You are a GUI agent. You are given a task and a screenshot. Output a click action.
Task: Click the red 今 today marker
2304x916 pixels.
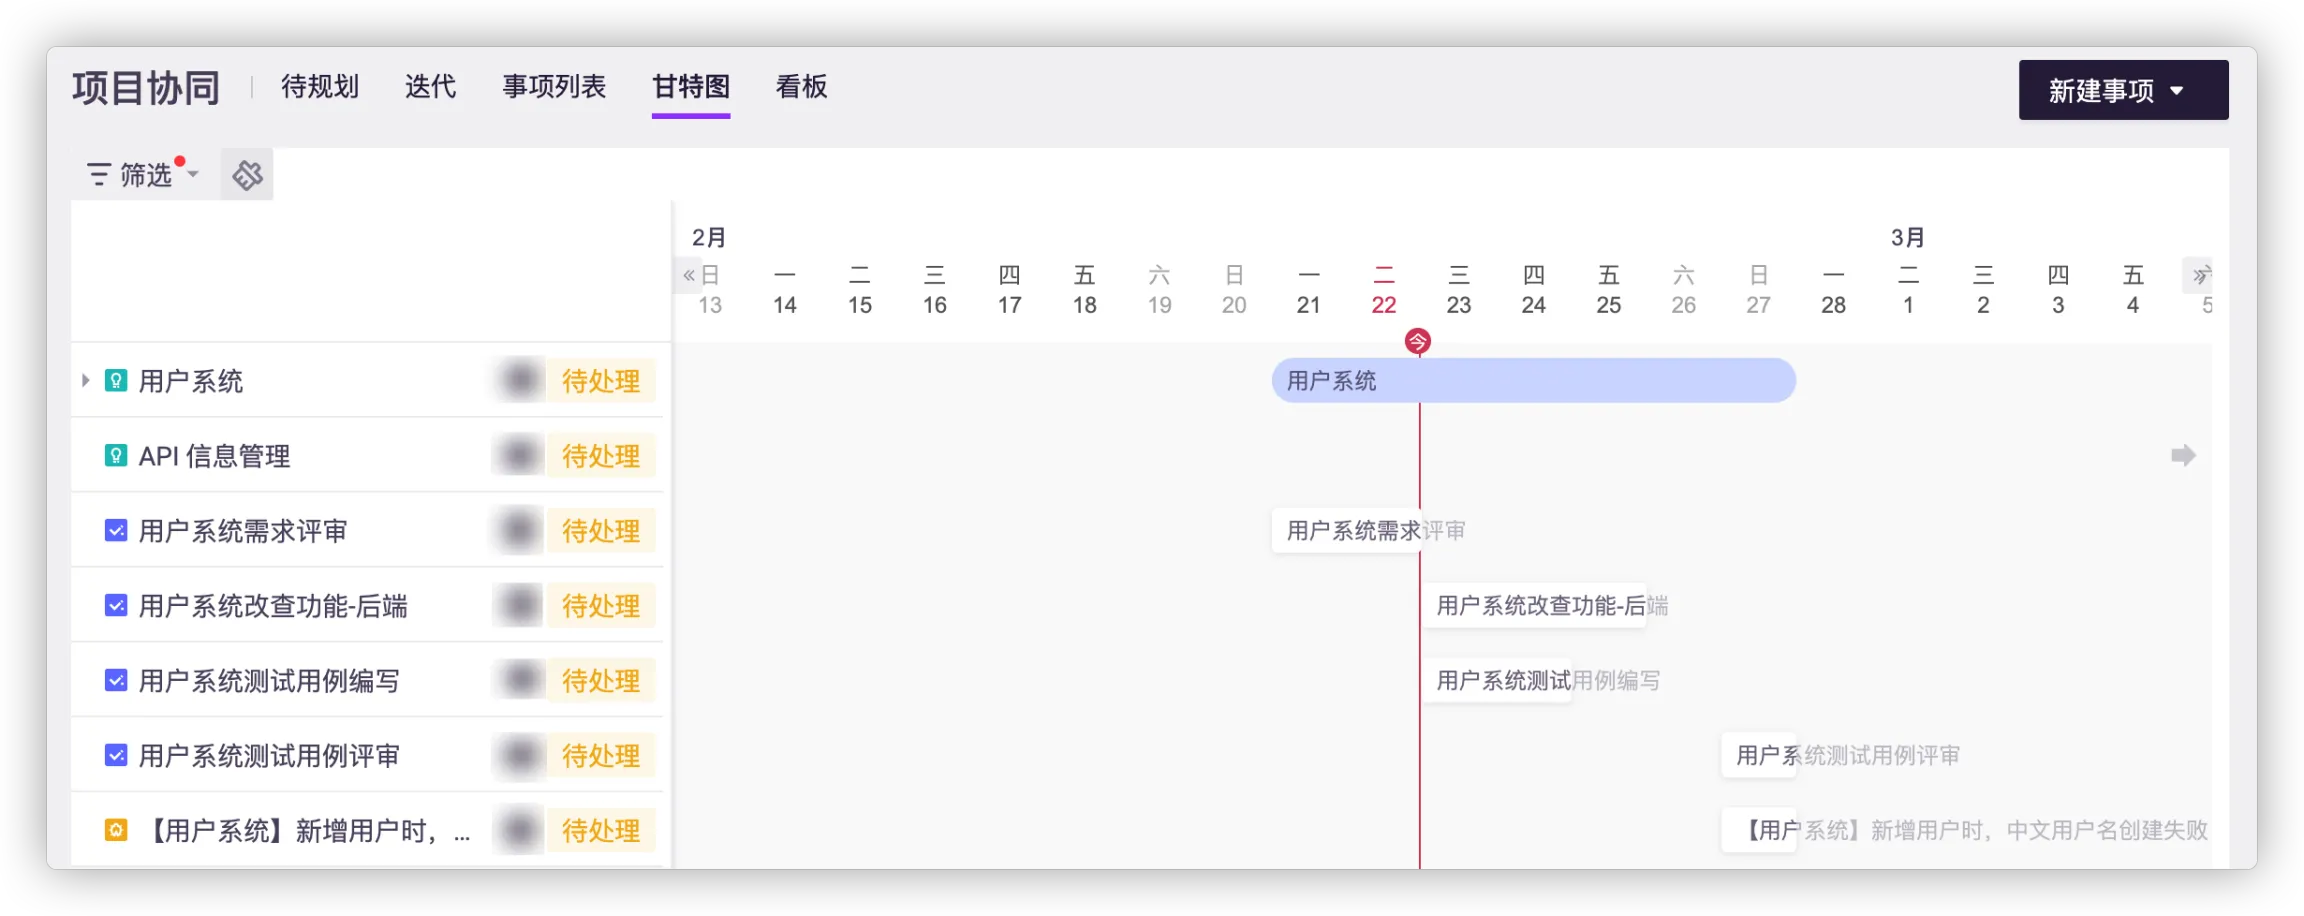tap(1417, 342)
